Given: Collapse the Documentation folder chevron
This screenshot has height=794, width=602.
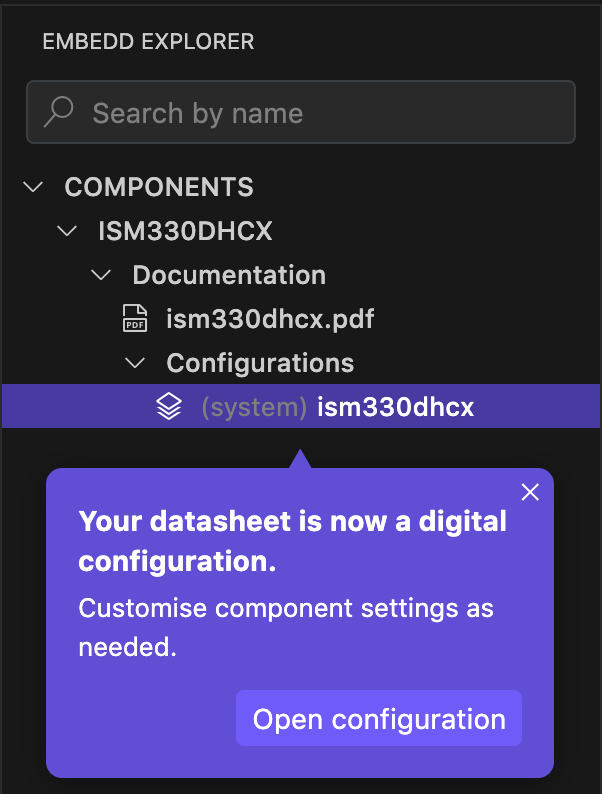Looking at the screenshot, I should (101, 275).
